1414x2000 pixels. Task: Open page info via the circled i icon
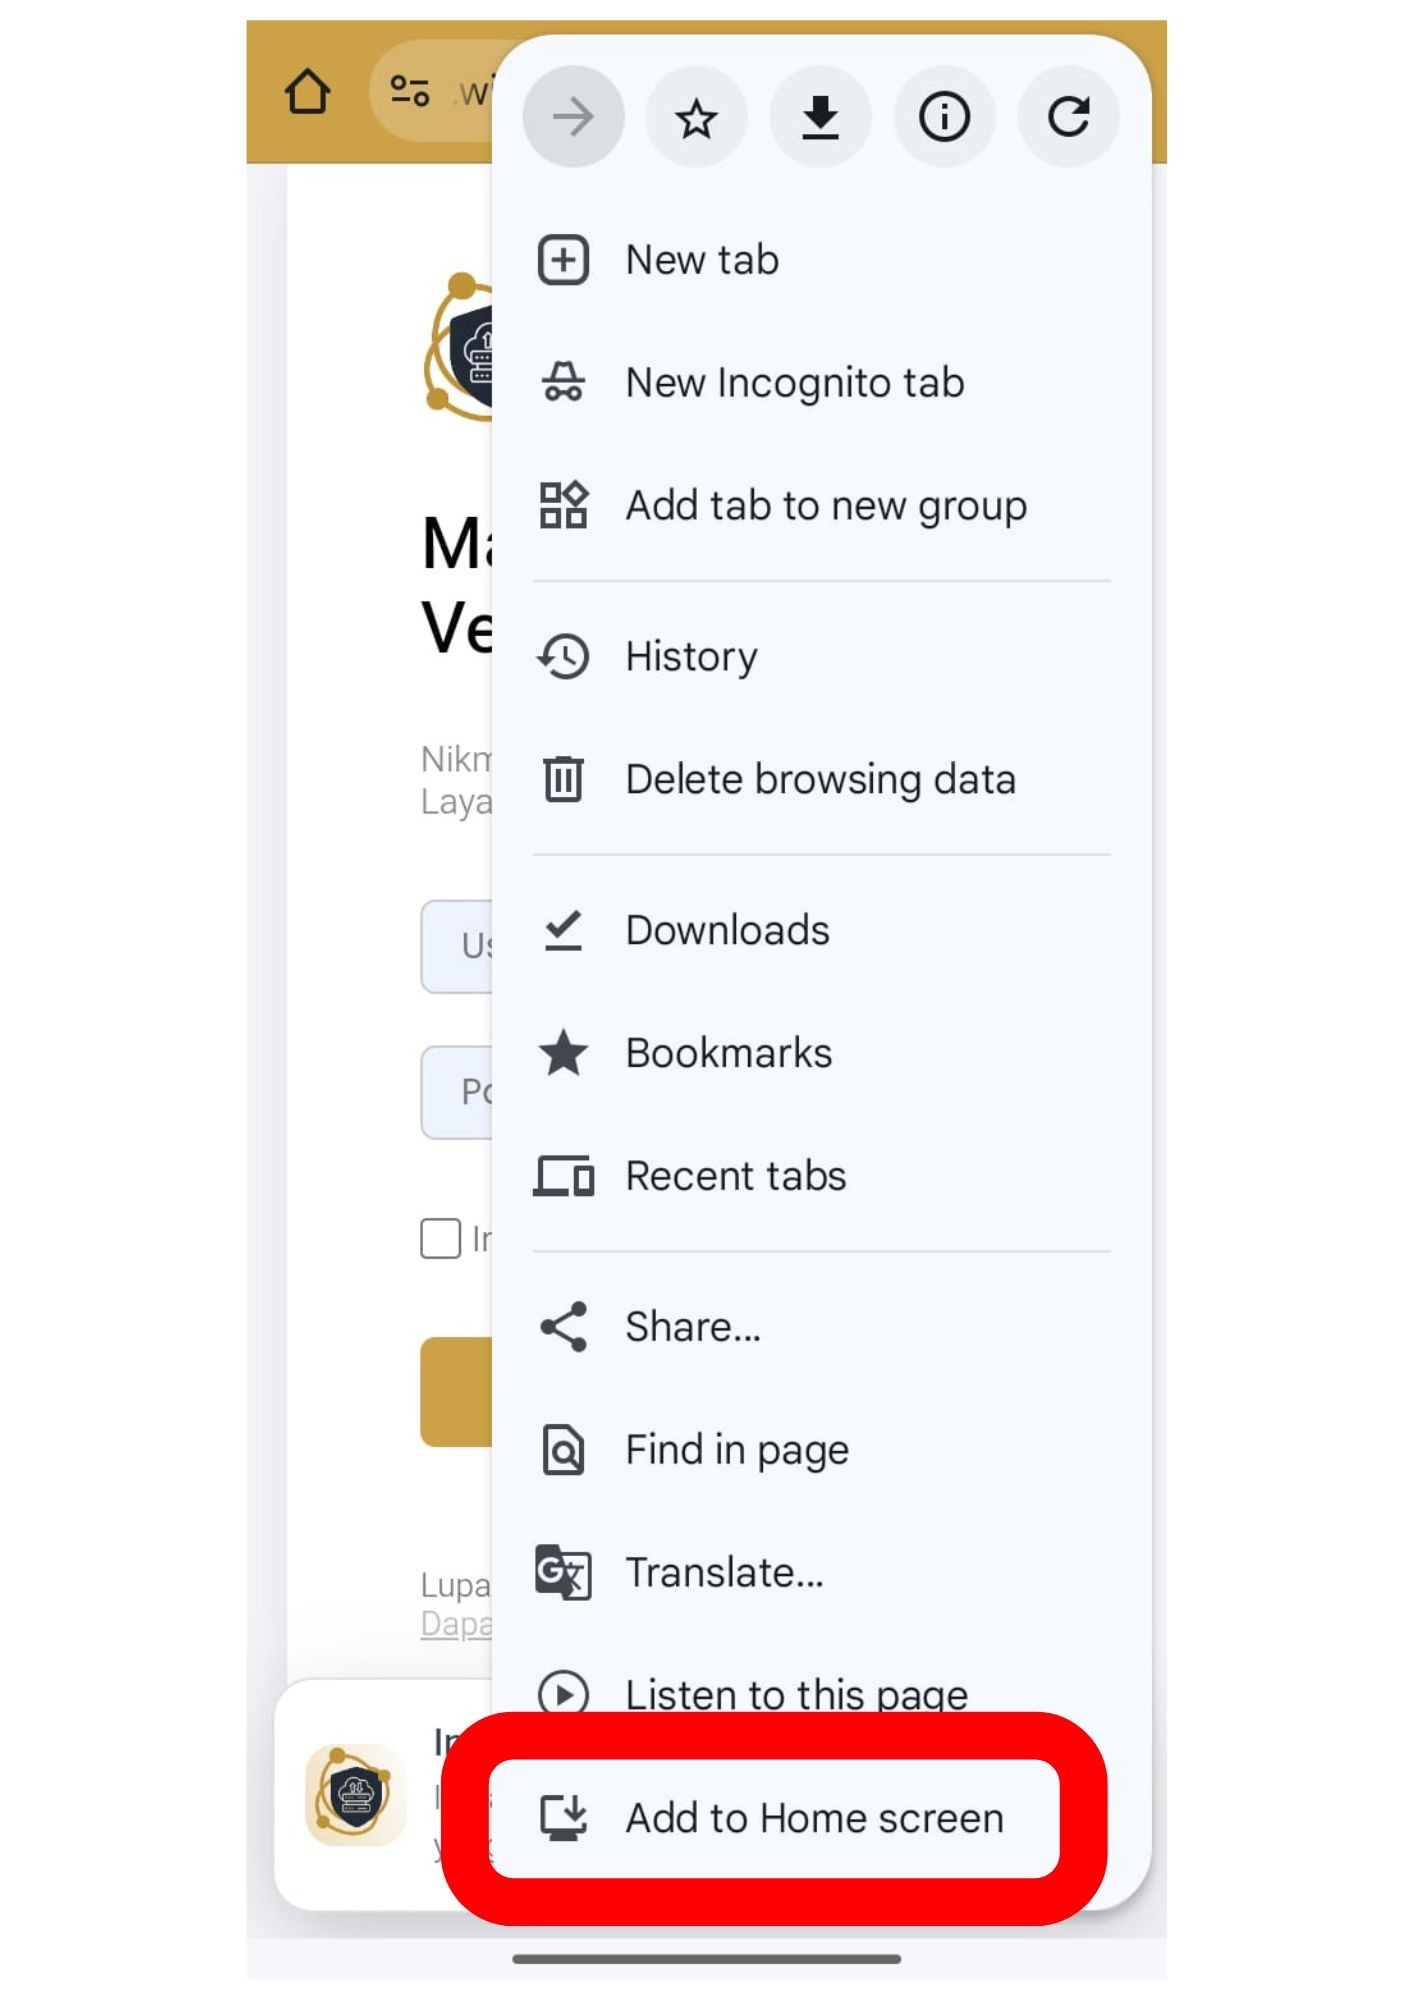coord(944,118)
